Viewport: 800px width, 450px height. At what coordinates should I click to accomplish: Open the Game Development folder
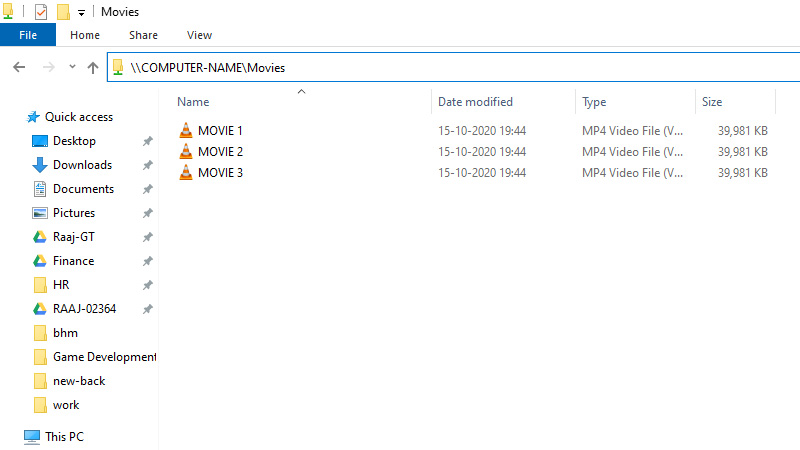(x=105, y=357)
